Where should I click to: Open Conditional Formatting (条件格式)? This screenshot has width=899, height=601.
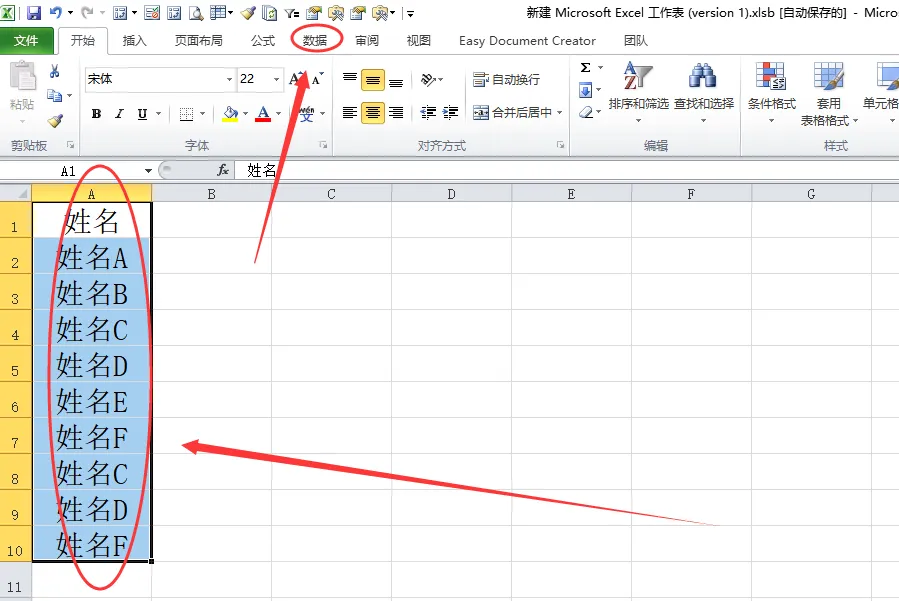(772, 92)
